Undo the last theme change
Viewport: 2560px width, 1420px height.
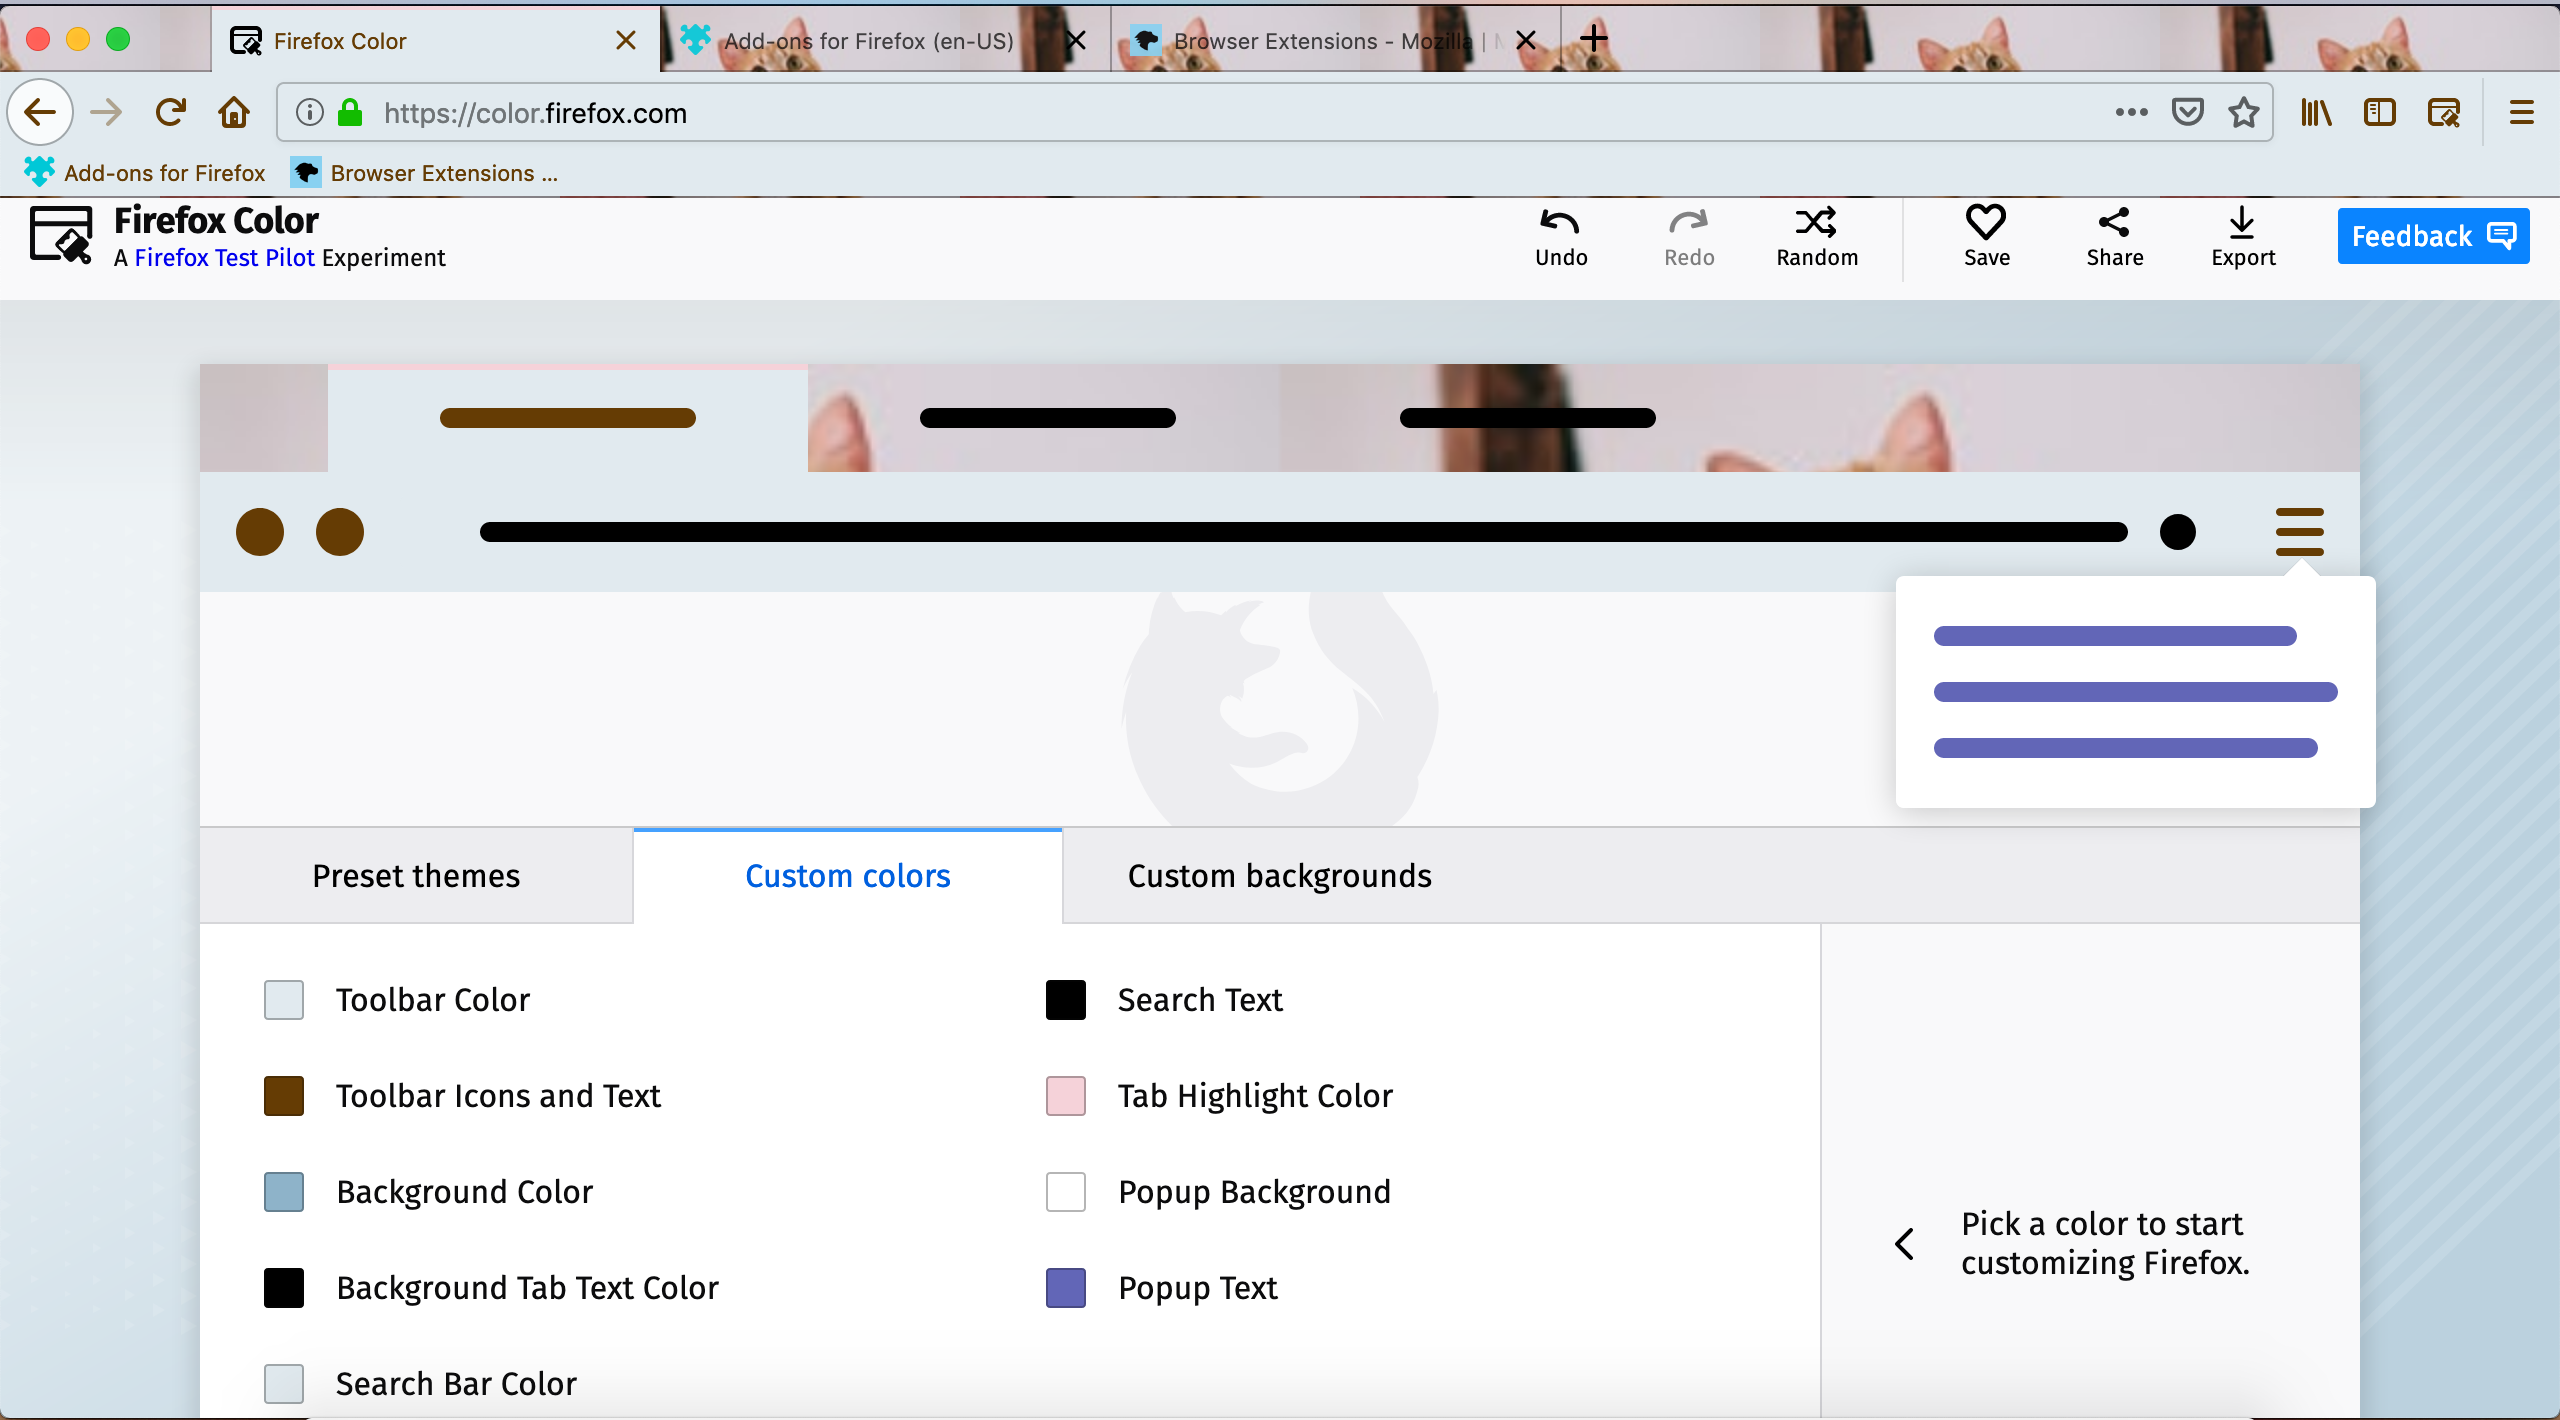point(1561,237)
